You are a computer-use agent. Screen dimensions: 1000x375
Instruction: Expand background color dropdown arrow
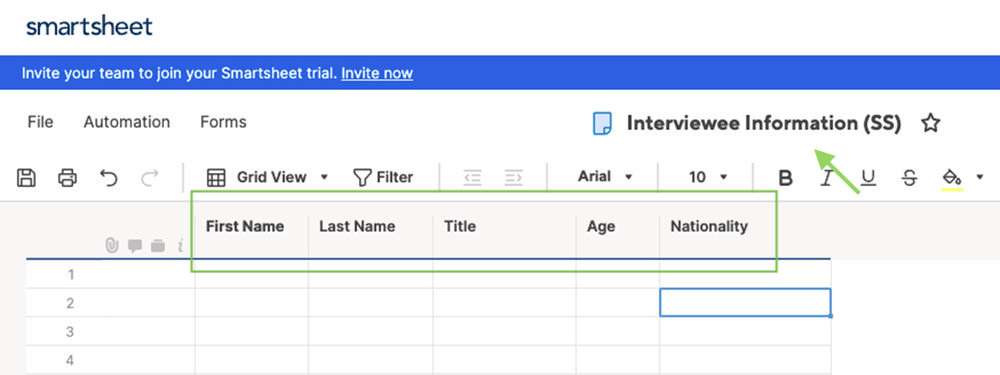pos(980,177)
